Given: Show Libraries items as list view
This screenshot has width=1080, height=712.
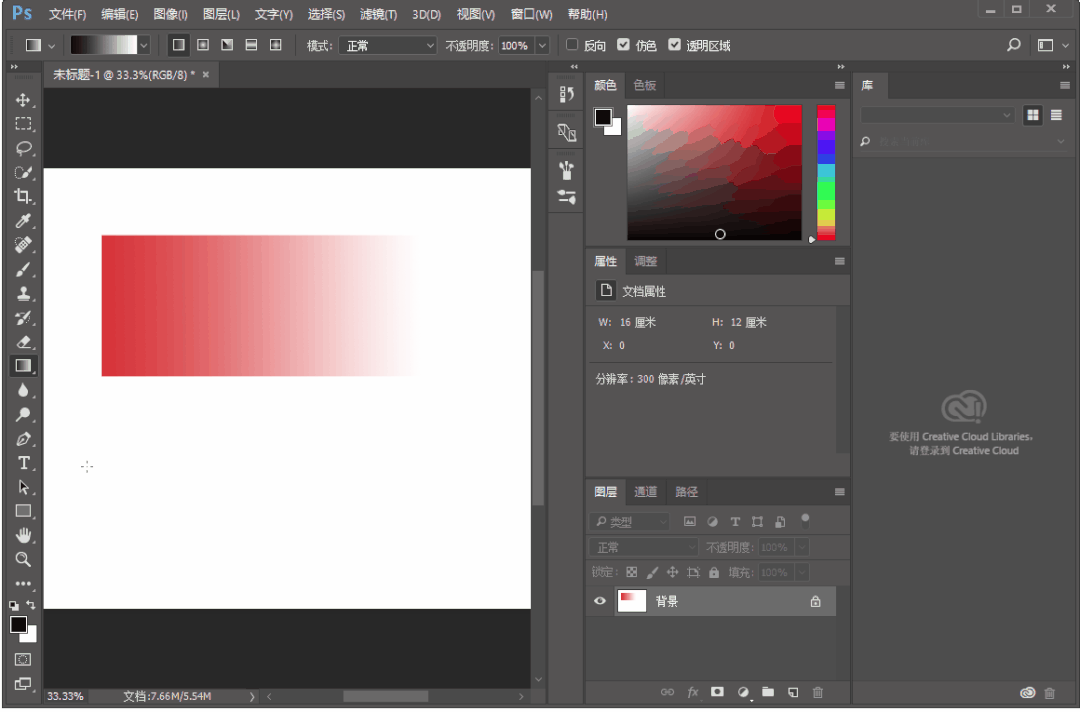Looking at the screenshot, I should click(1056, 115).
